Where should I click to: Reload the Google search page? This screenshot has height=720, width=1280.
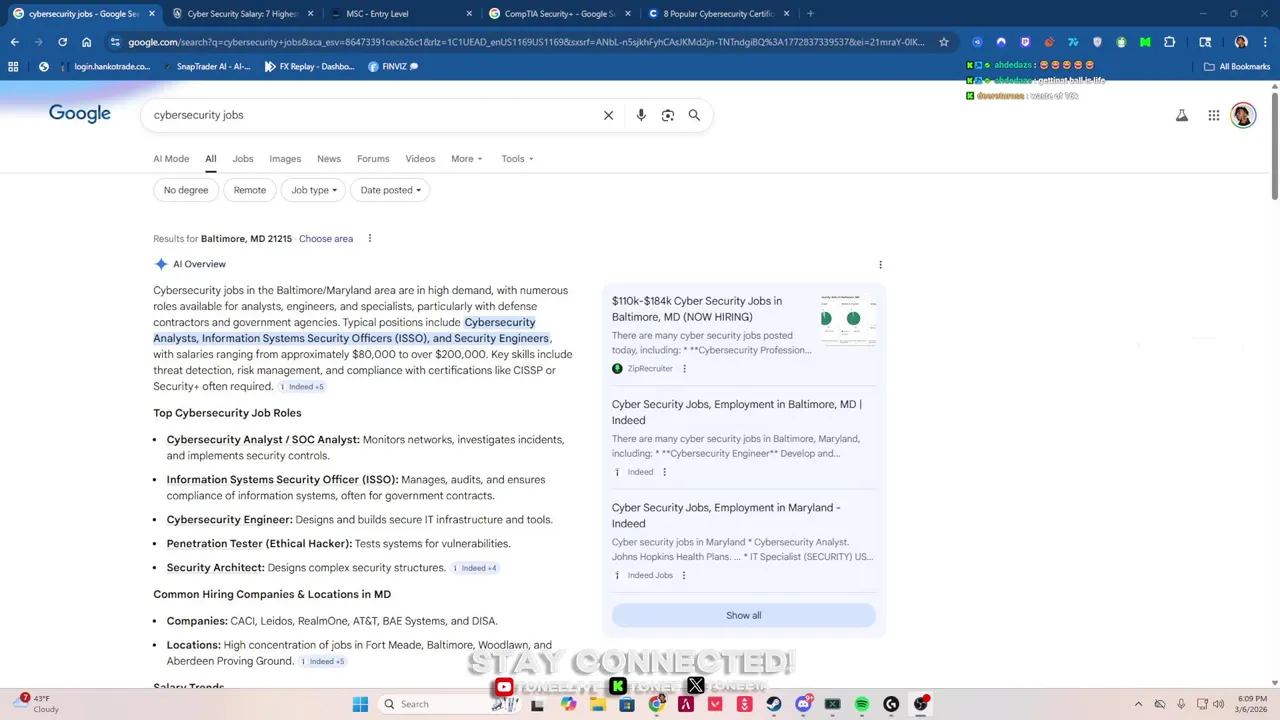pos(62,42)
